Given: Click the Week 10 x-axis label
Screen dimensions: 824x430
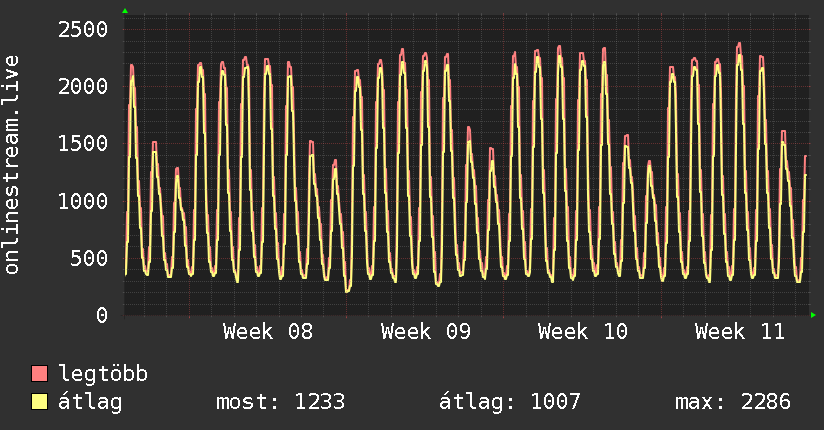Looking at the screenshot, I should coord(583,332).
